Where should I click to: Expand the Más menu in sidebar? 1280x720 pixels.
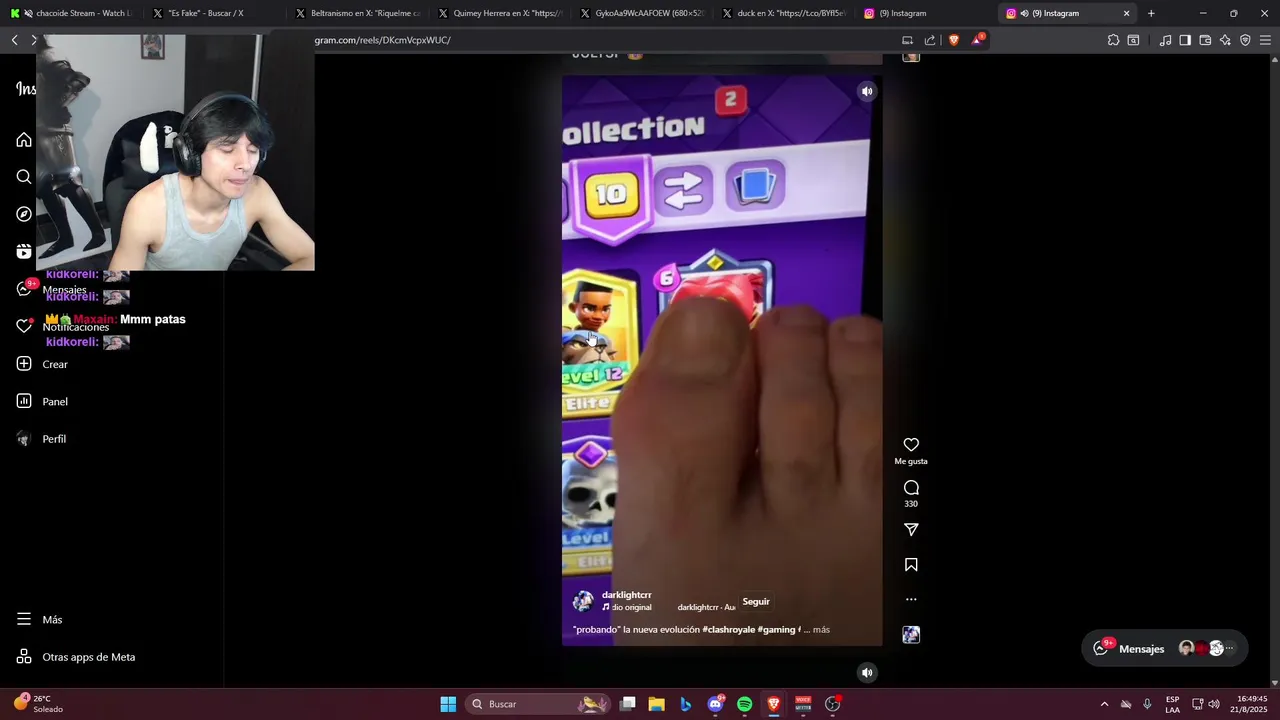[39, 620]
